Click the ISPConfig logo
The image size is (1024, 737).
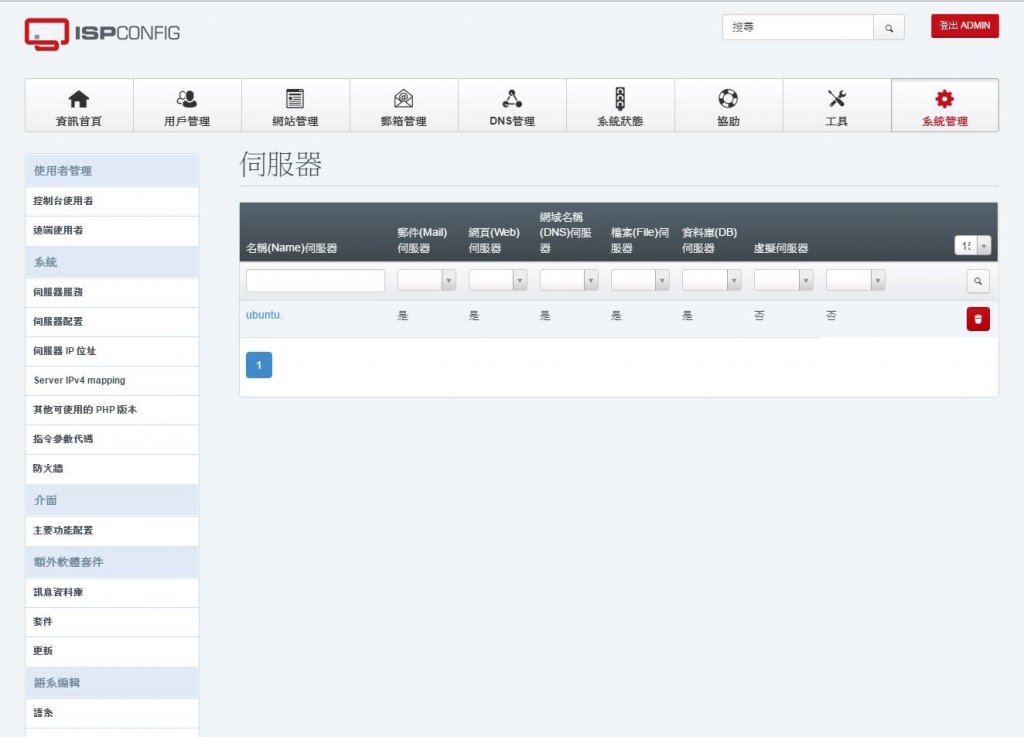[x=102, y=33]
